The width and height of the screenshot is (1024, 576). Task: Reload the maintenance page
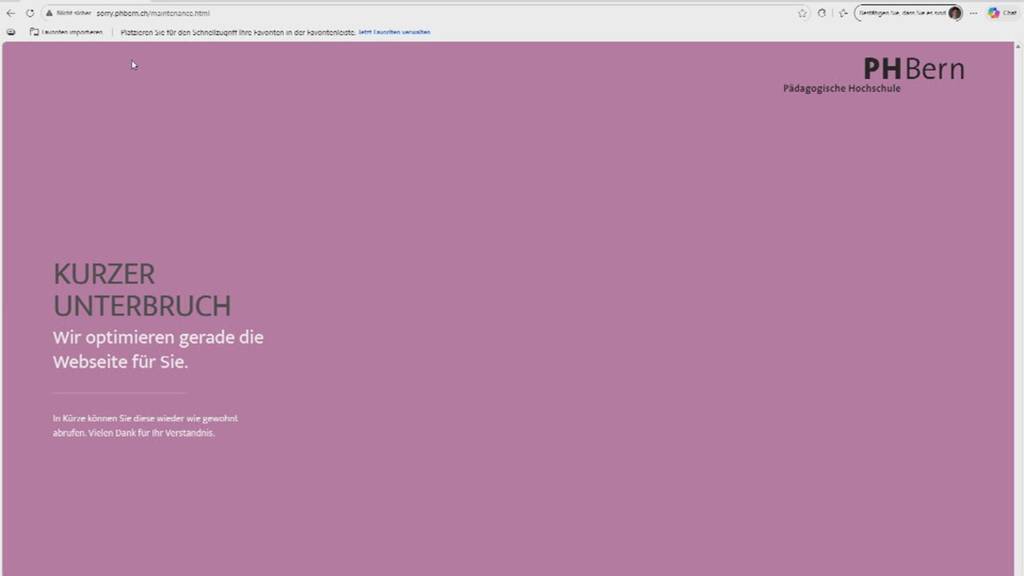click(30, 13)
